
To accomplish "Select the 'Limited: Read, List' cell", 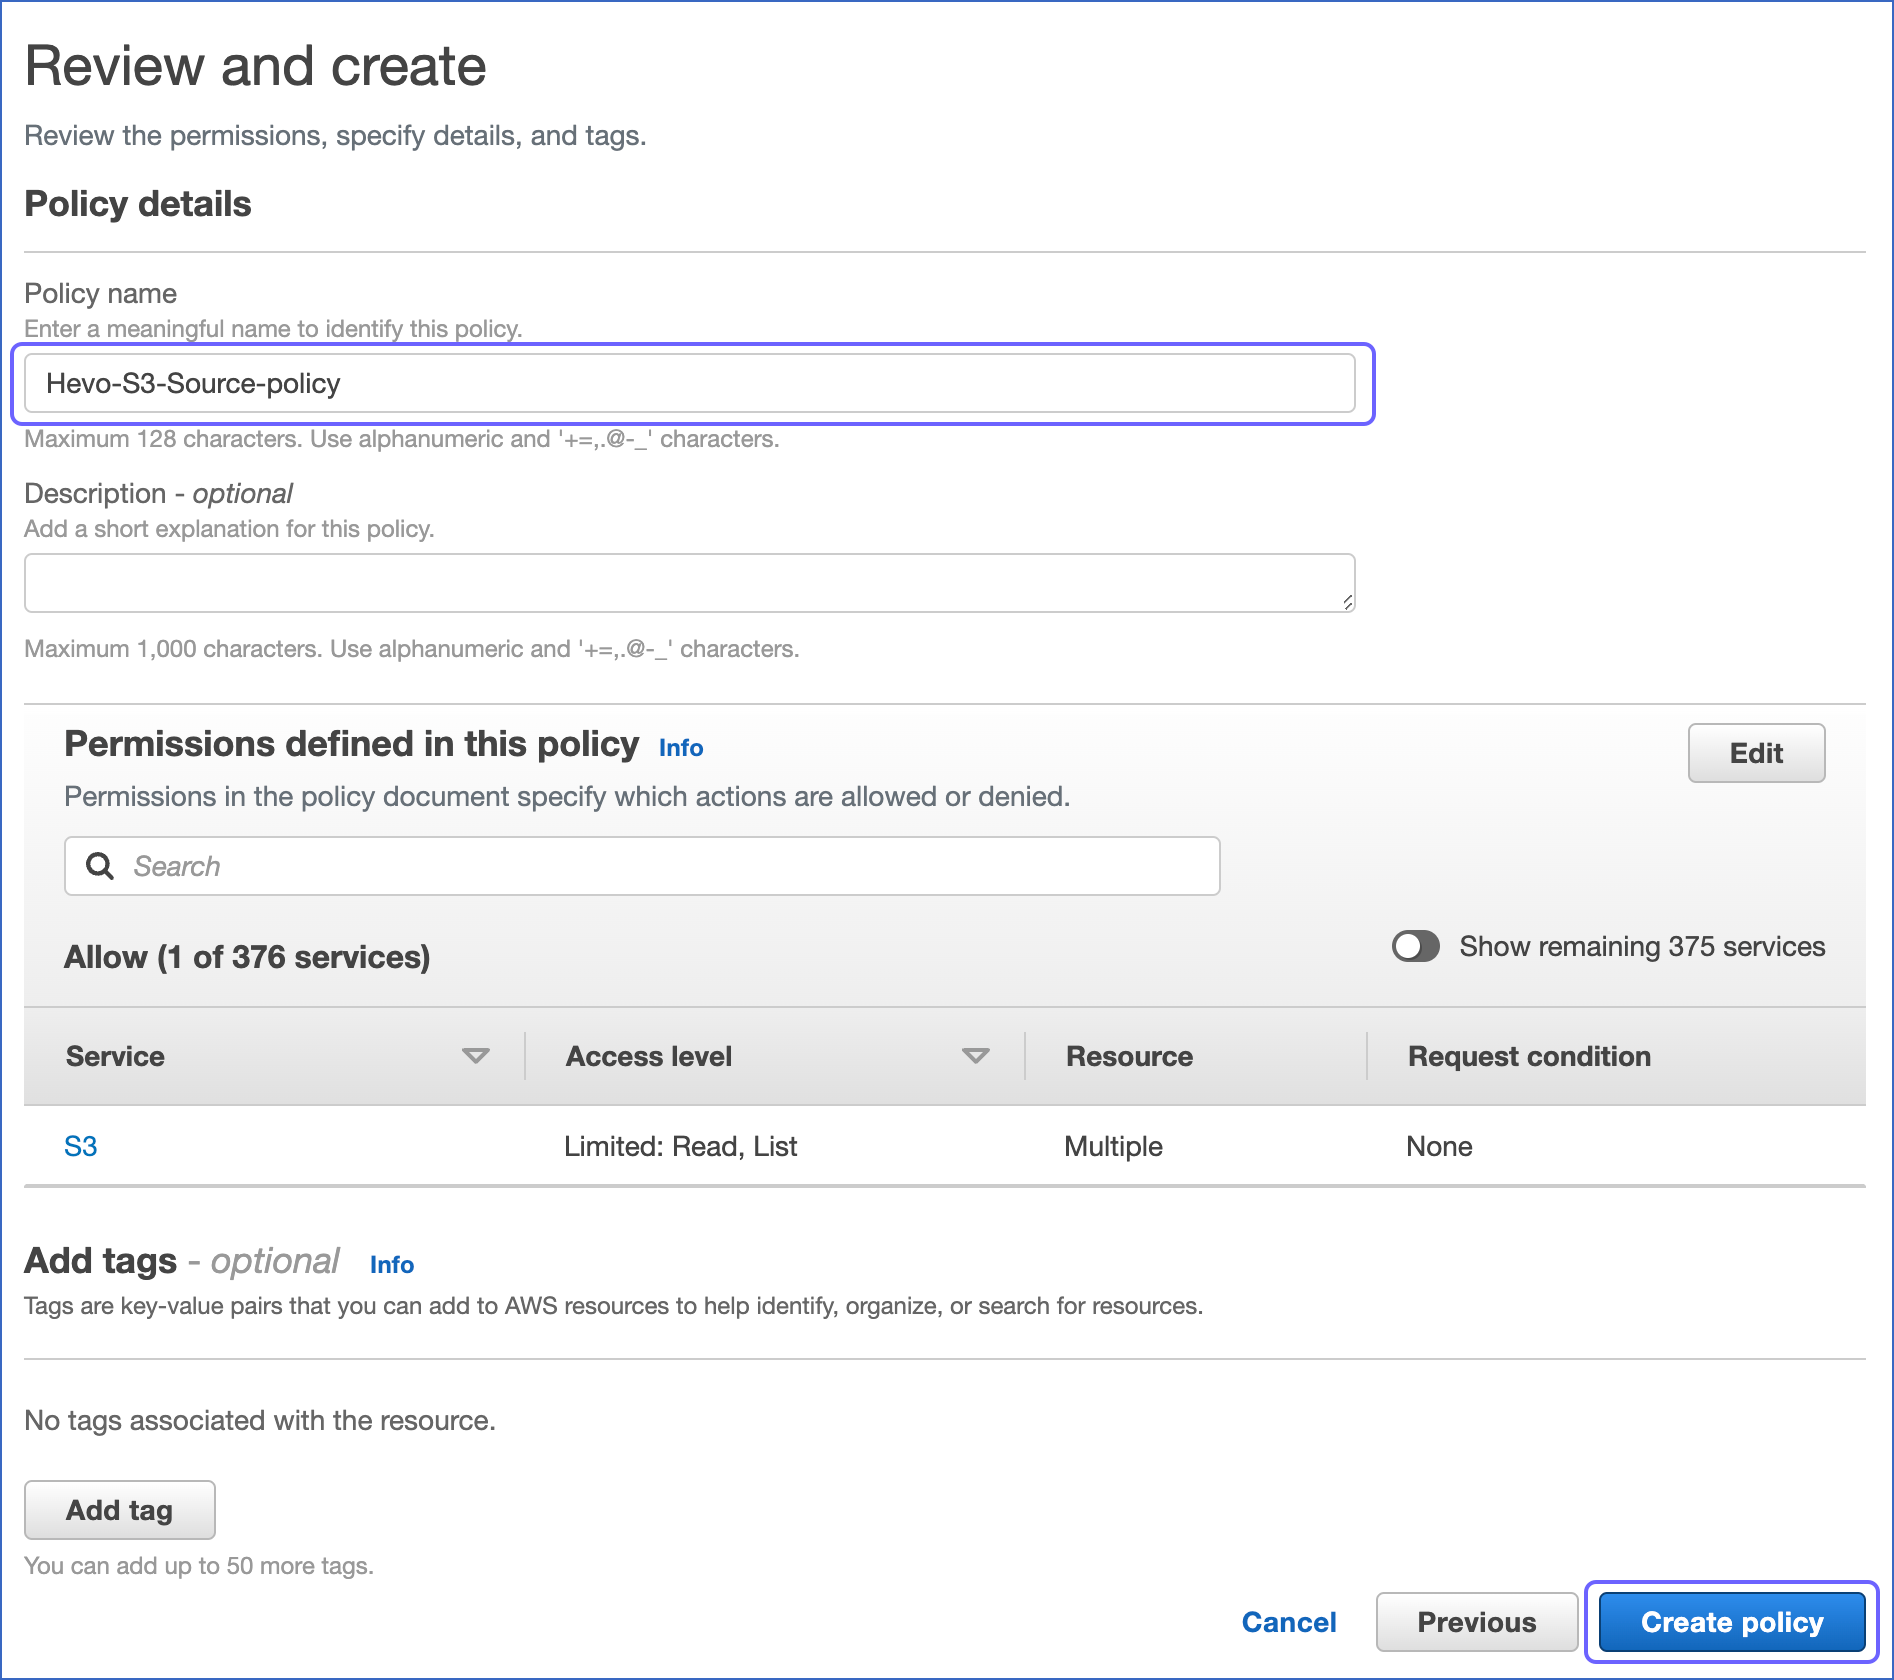I will click(x=681, y=1146).
